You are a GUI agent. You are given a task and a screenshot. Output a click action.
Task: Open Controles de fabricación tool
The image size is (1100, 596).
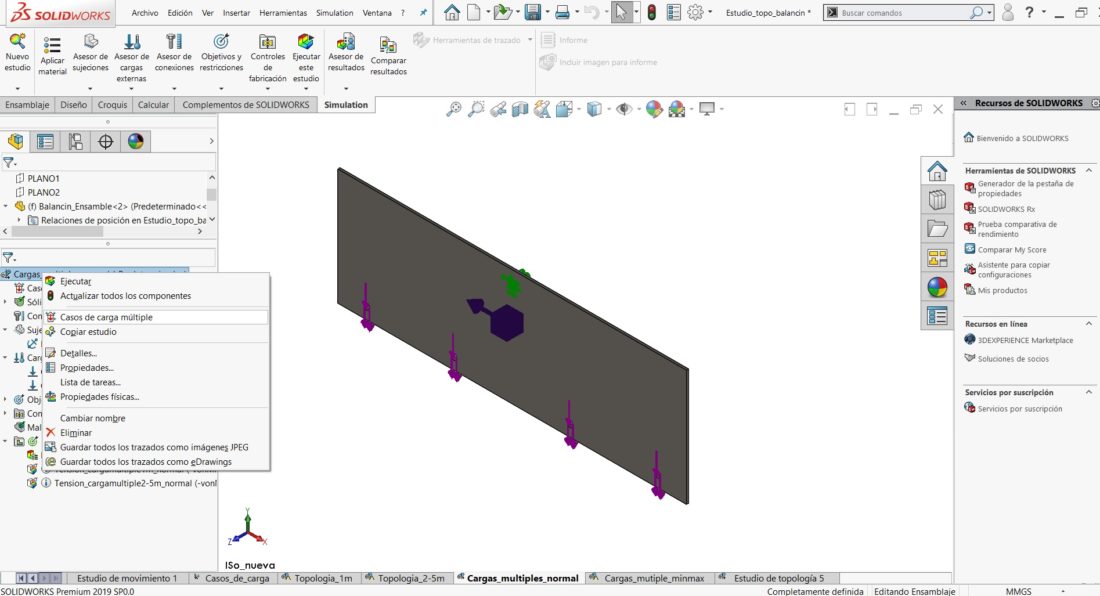click(x=267, y=41)
